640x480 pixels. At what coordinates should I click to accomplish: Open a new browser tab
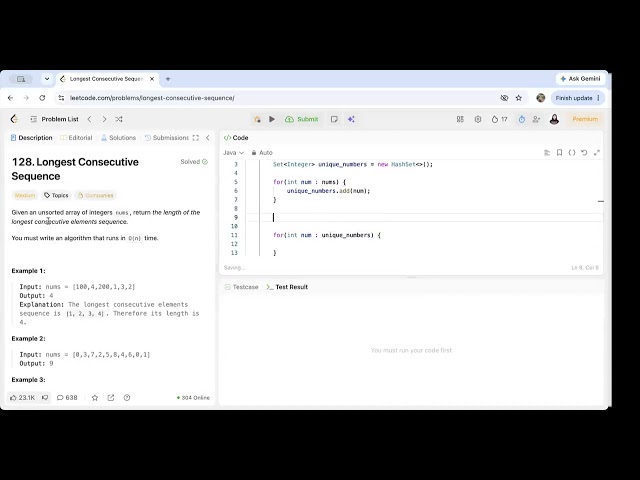point(168,79)
